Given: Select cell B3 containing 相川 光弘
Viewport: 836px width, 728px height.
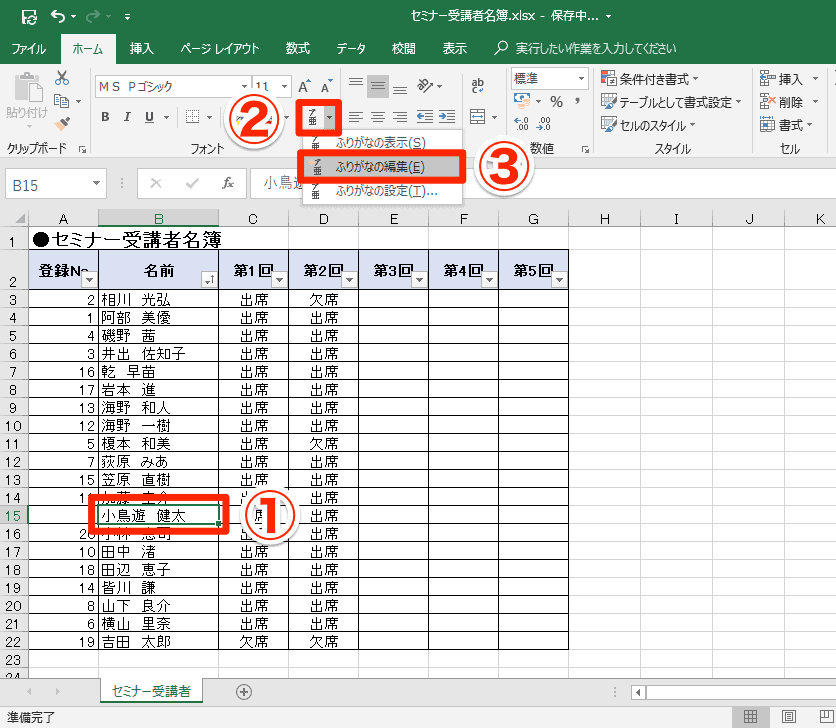Looking at the screenshot, I should [x=158, y=299].
